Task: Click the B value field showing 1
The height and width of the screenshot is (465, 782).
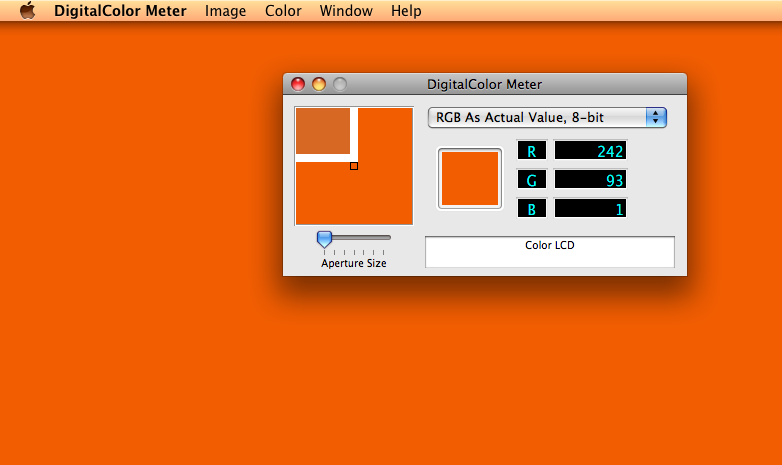Action: (590, 209)
